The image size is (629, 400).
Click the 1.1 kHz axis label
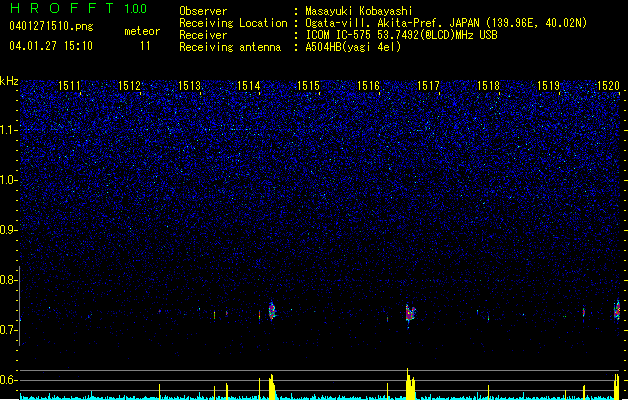tap(8, 130)
